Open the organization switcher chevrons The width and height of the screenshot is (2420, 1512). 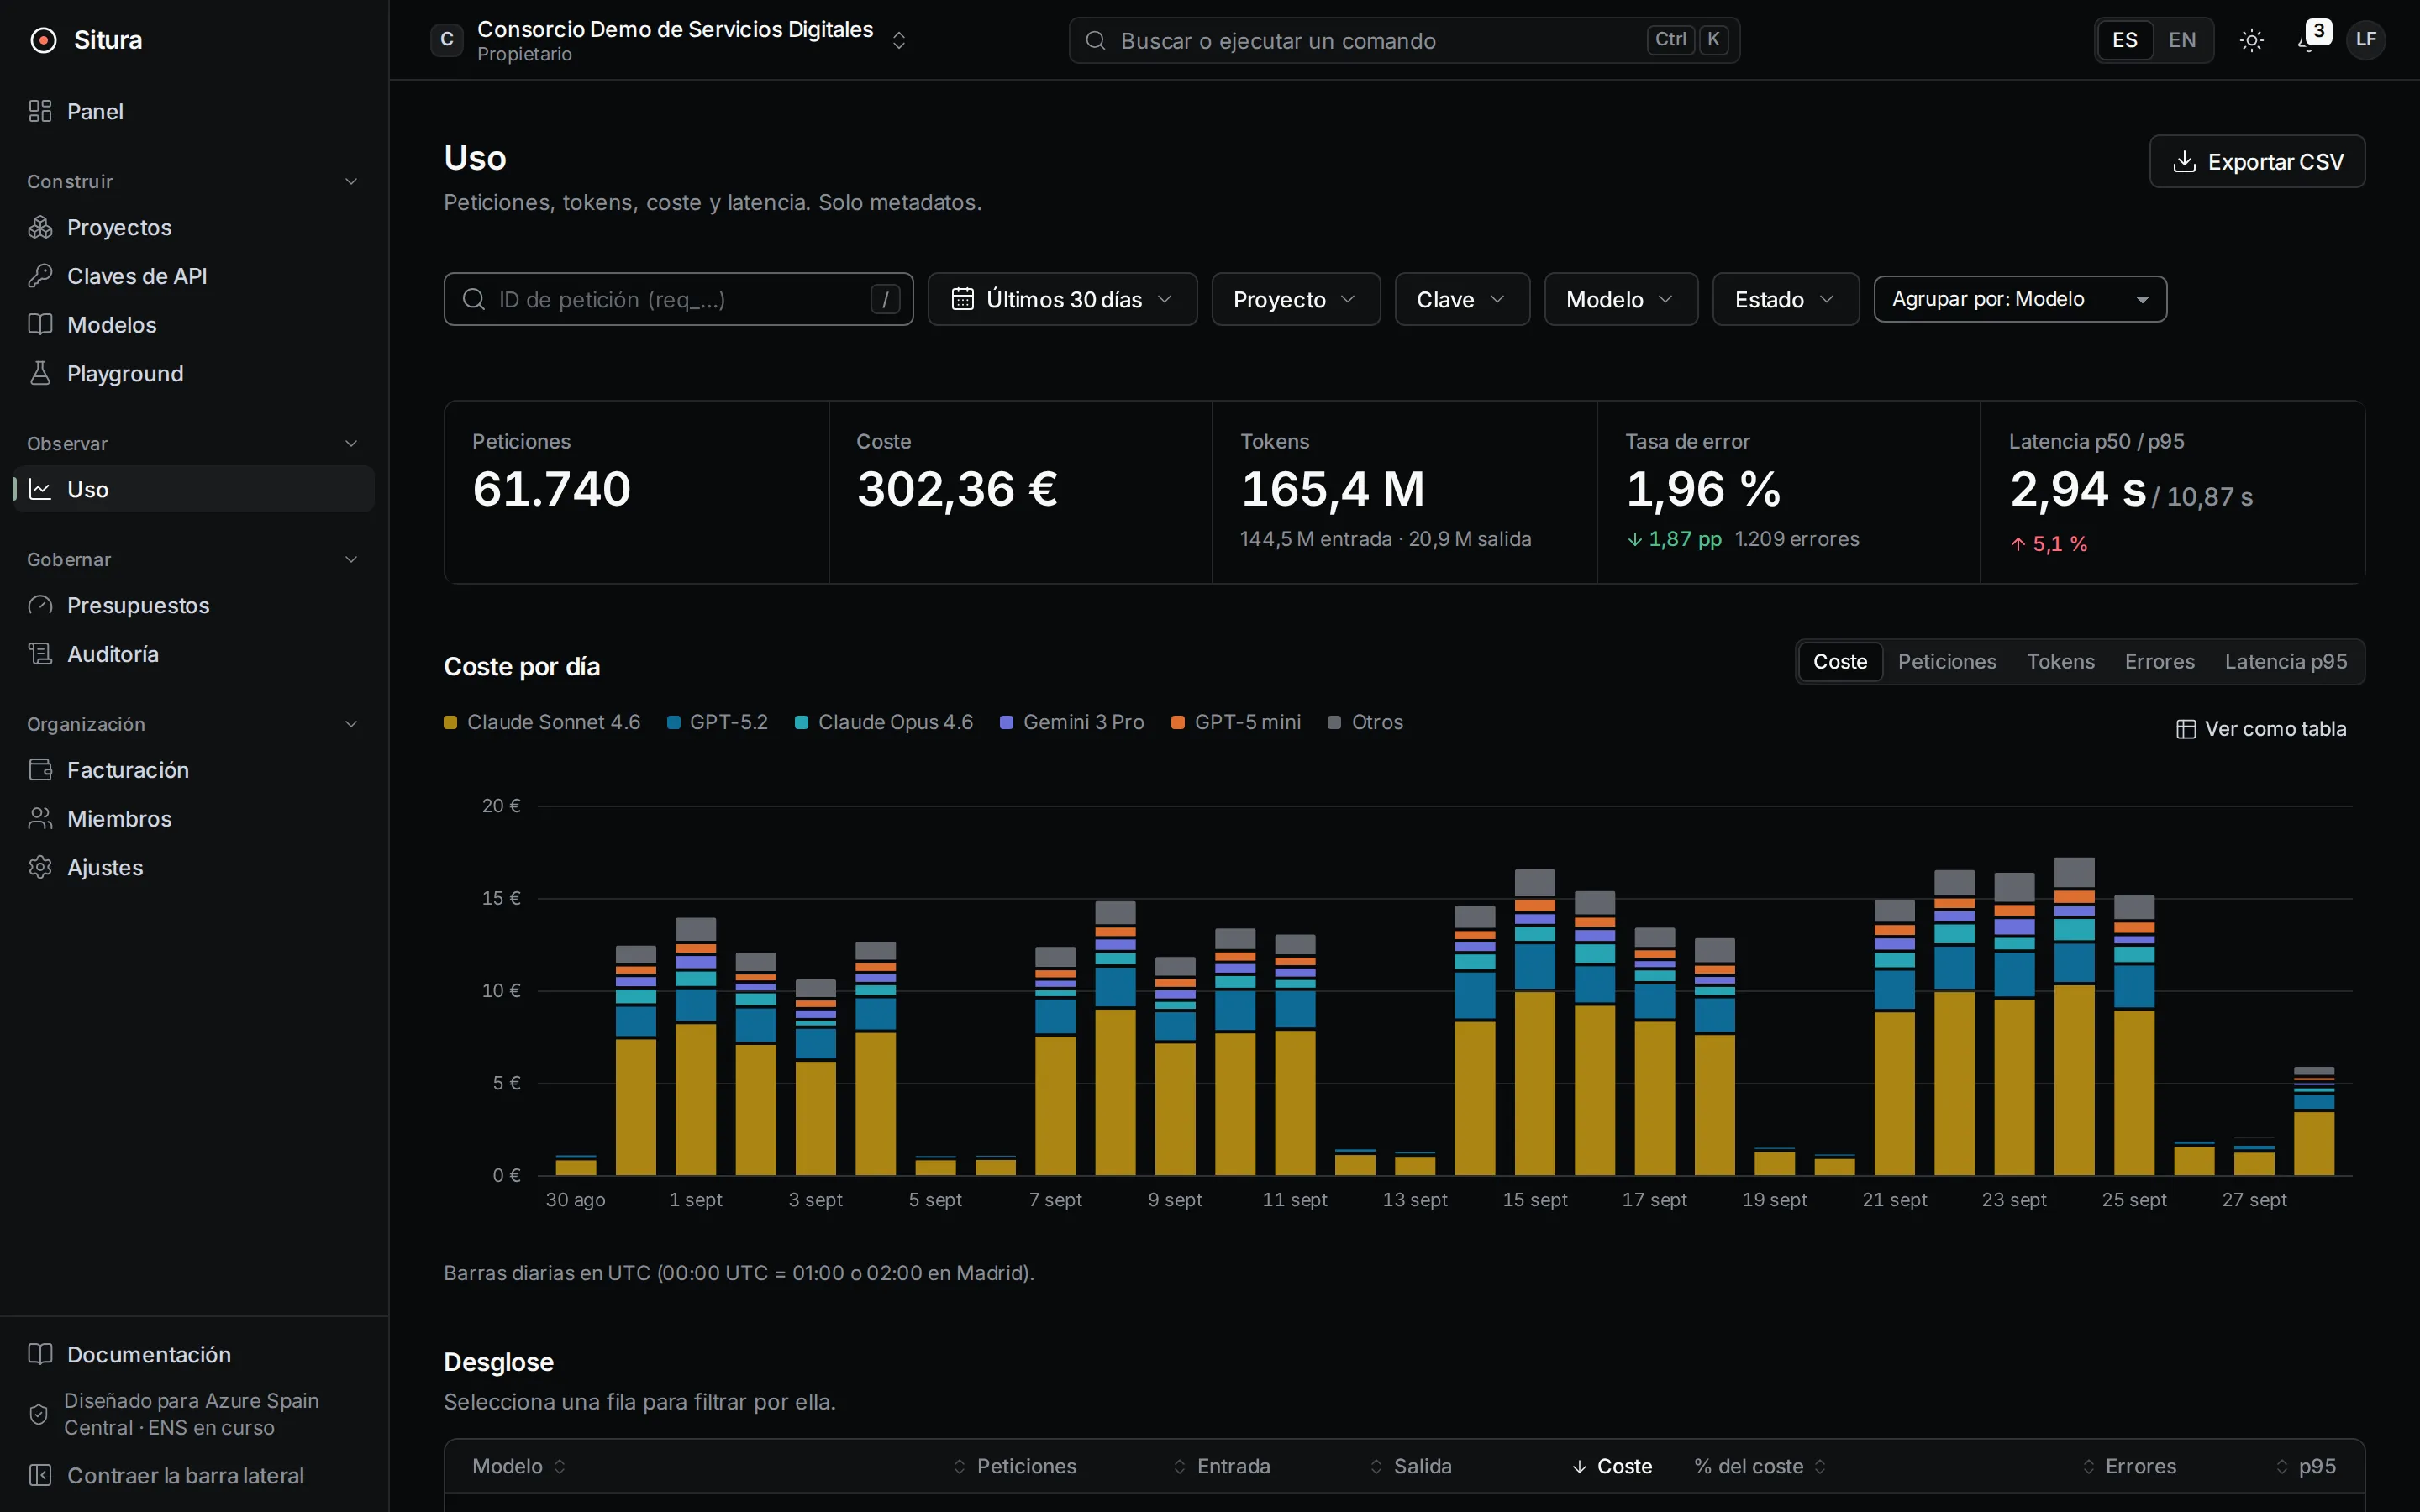click(x=899, y=40)
